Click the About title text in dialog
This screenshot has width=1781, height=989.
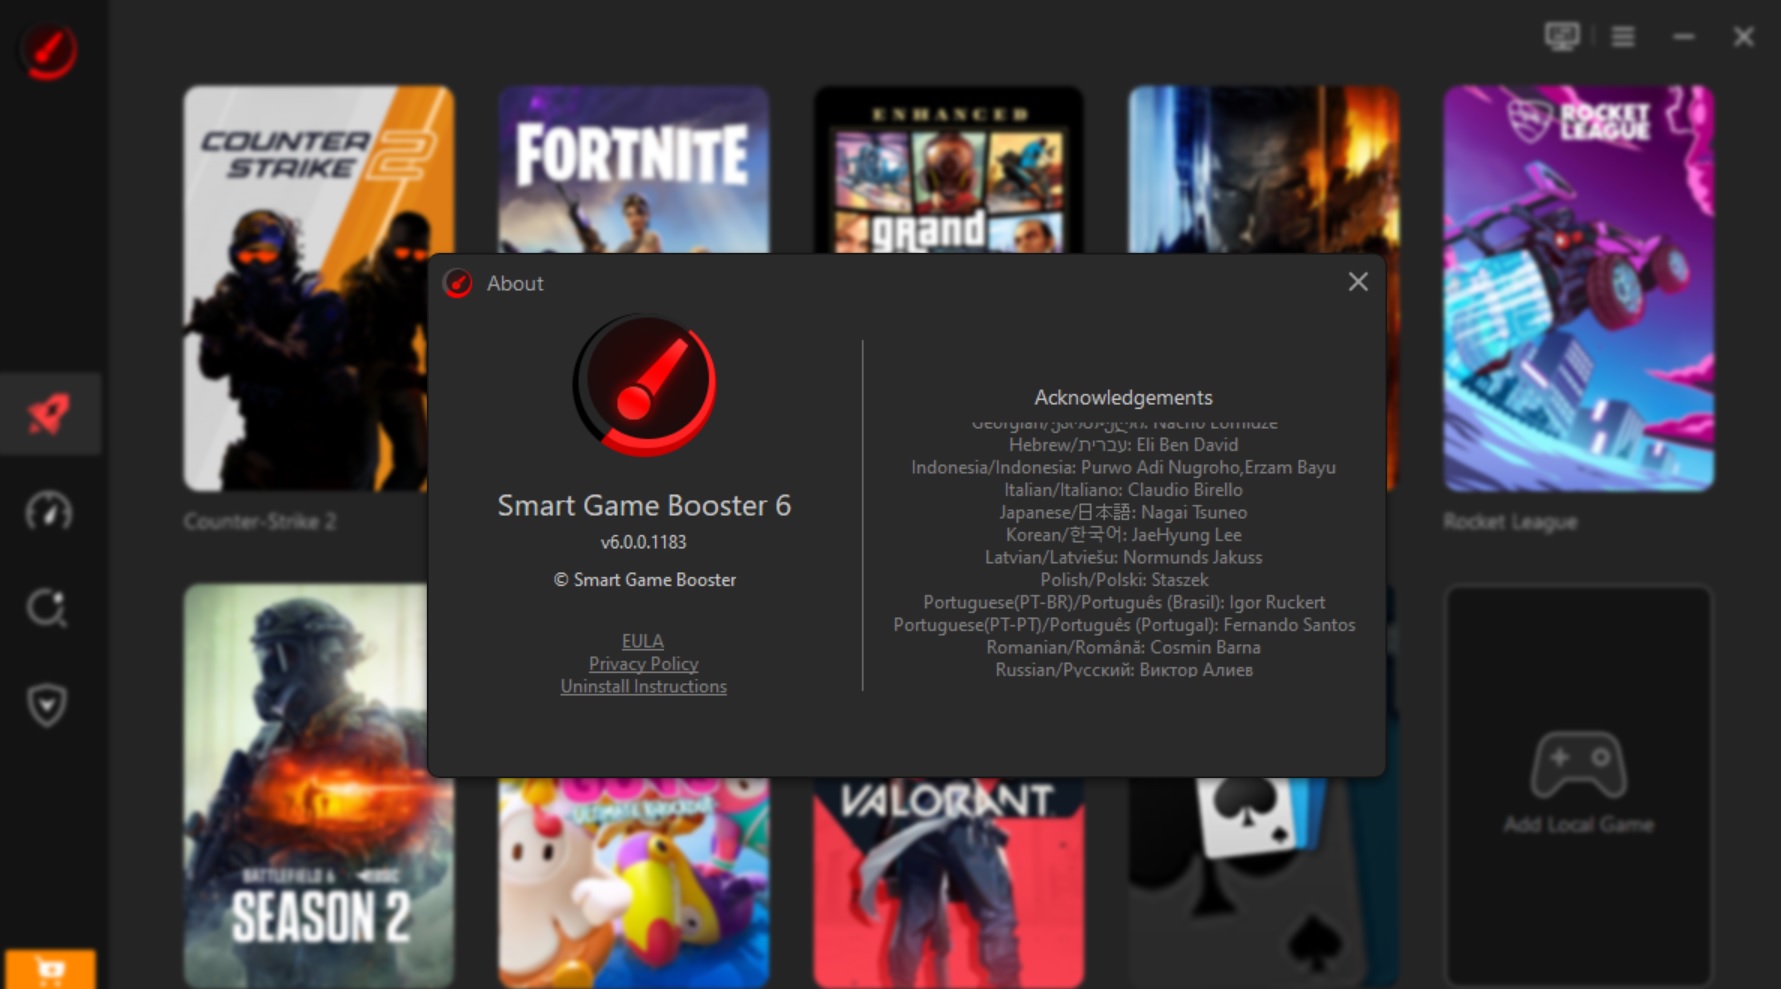click(x=515, y=284)
